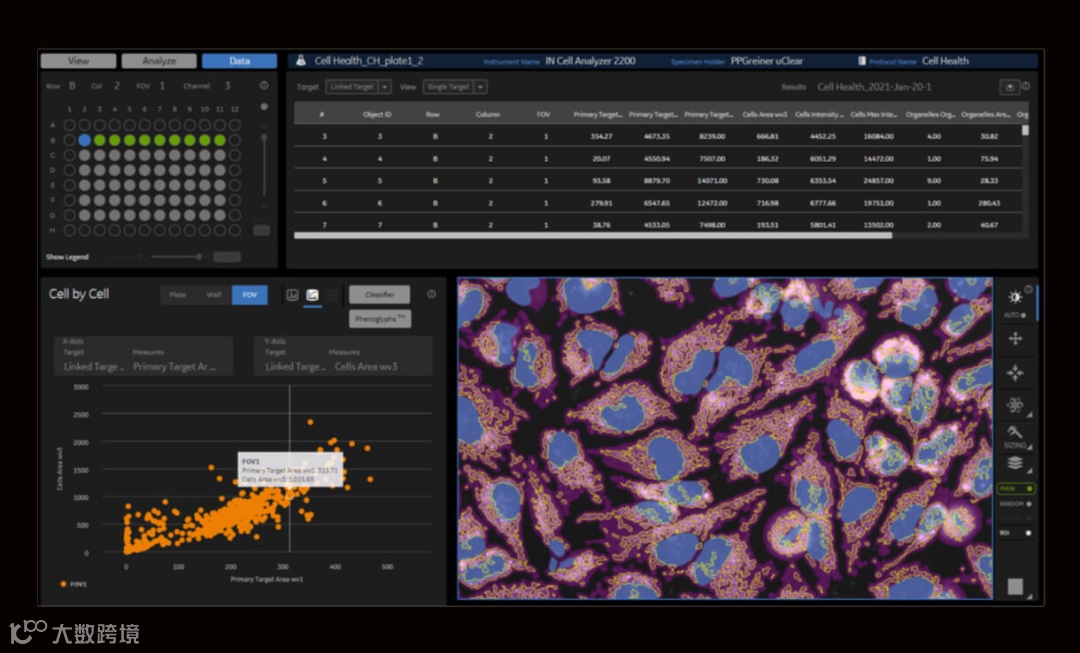Select blue well B2 in plate map

click(85, 140)
